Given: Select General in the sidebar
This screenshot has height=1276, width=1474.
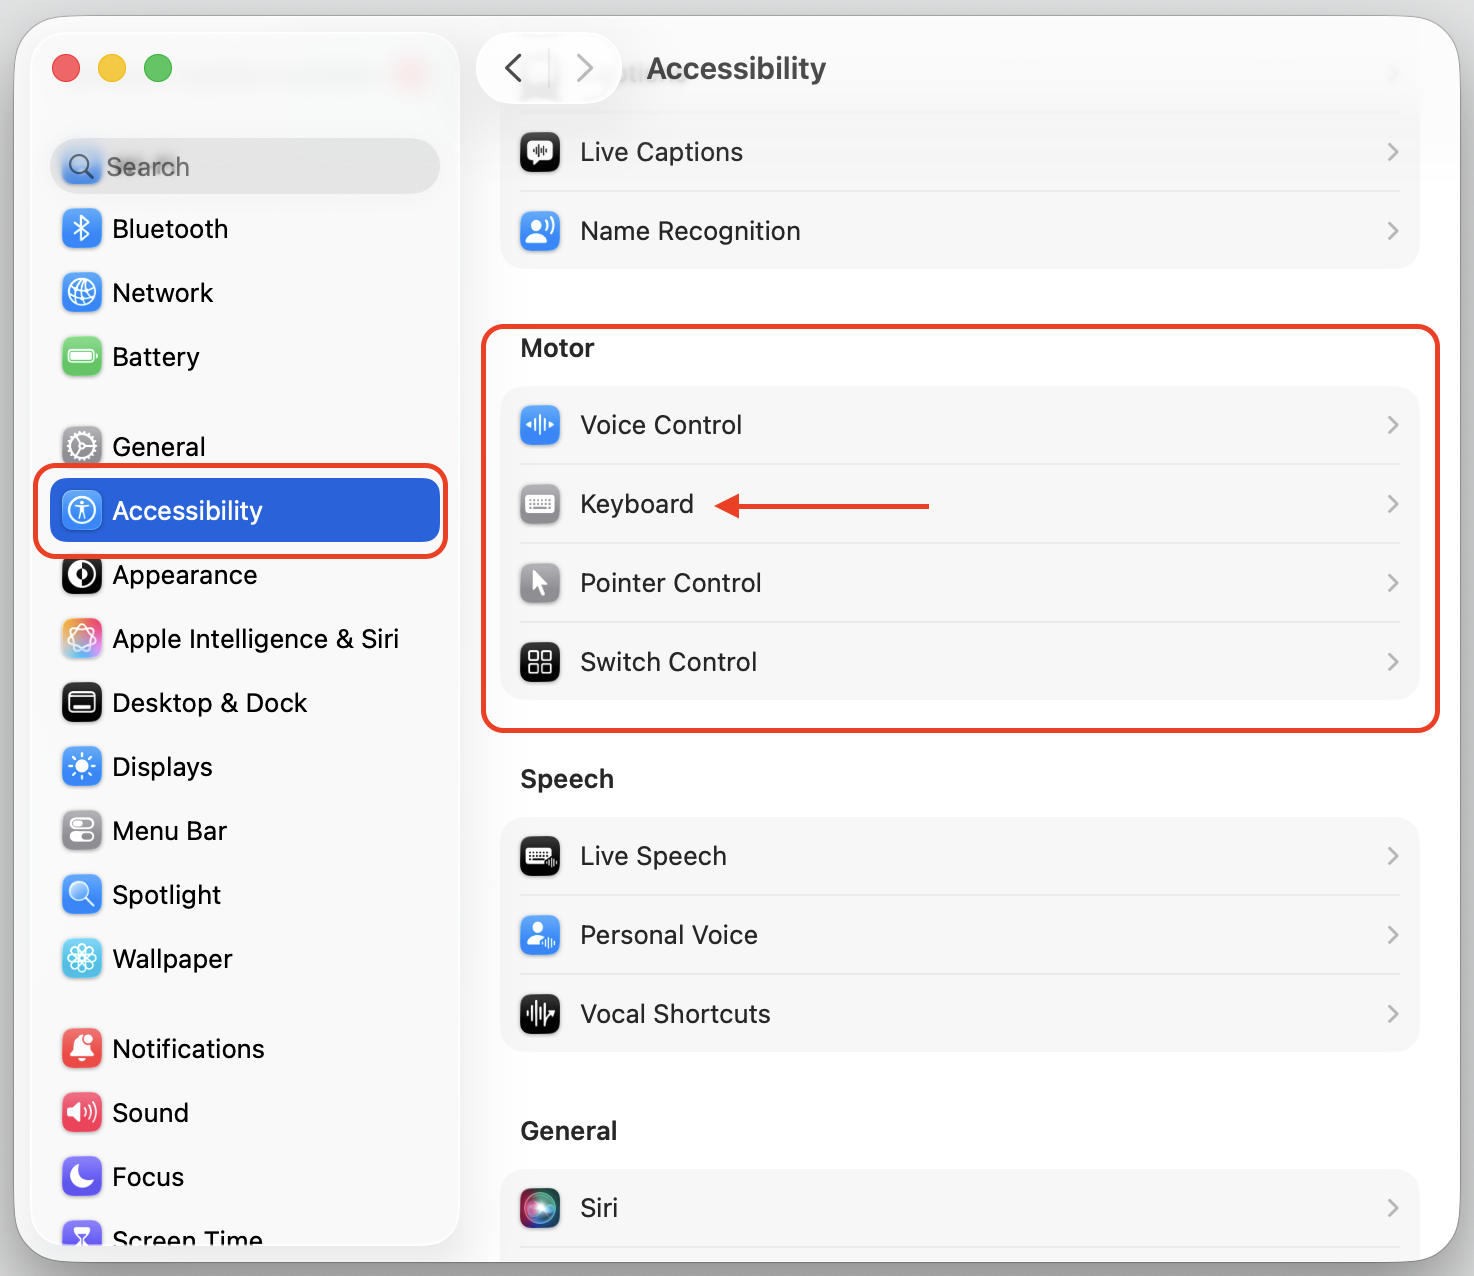Looking at the screenshot, I should [245, 446].
